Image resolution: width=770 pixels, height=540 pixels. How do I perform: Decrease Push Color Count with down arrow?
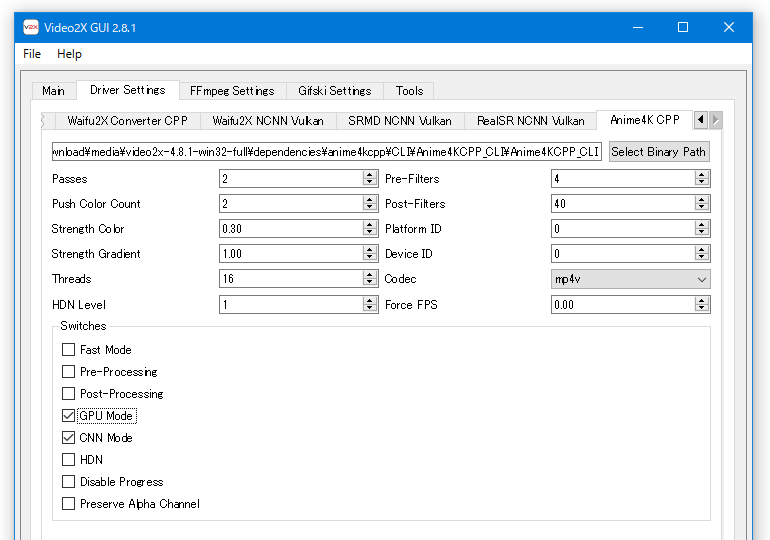(370, 208)
